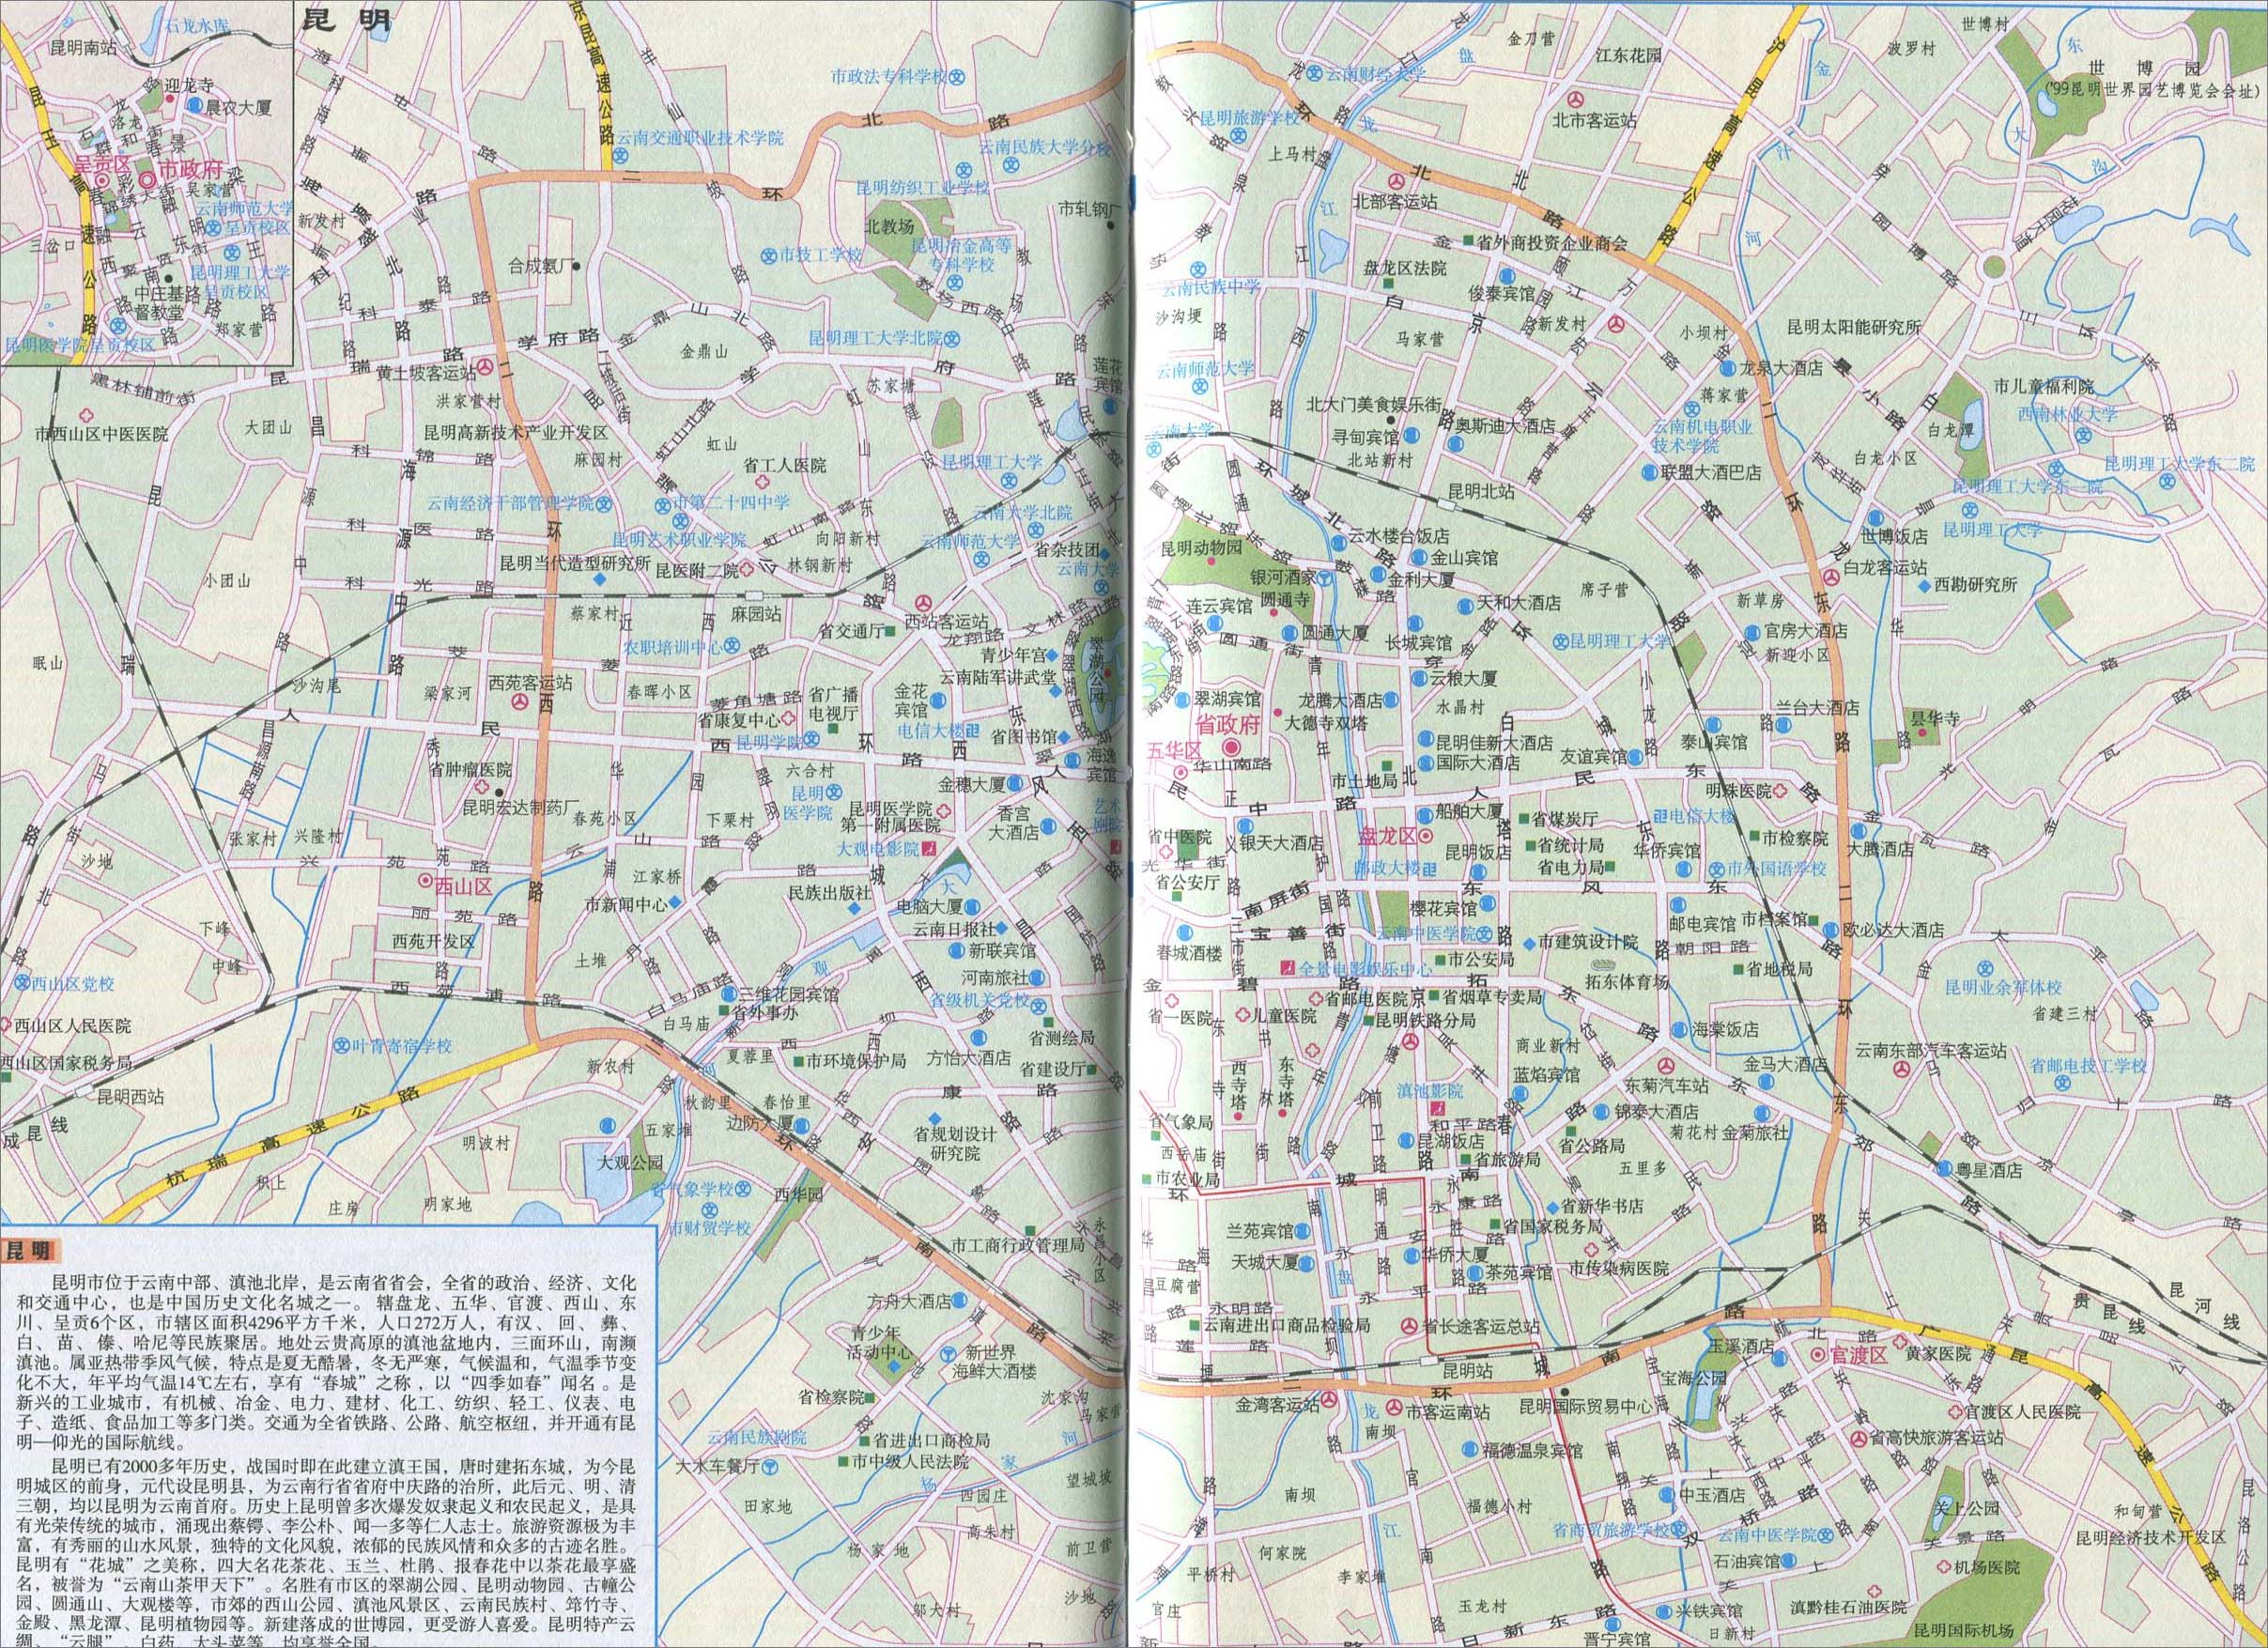Select the hotel icon beside 世博饭店
The image size is (2268, 1648).
1875,517
